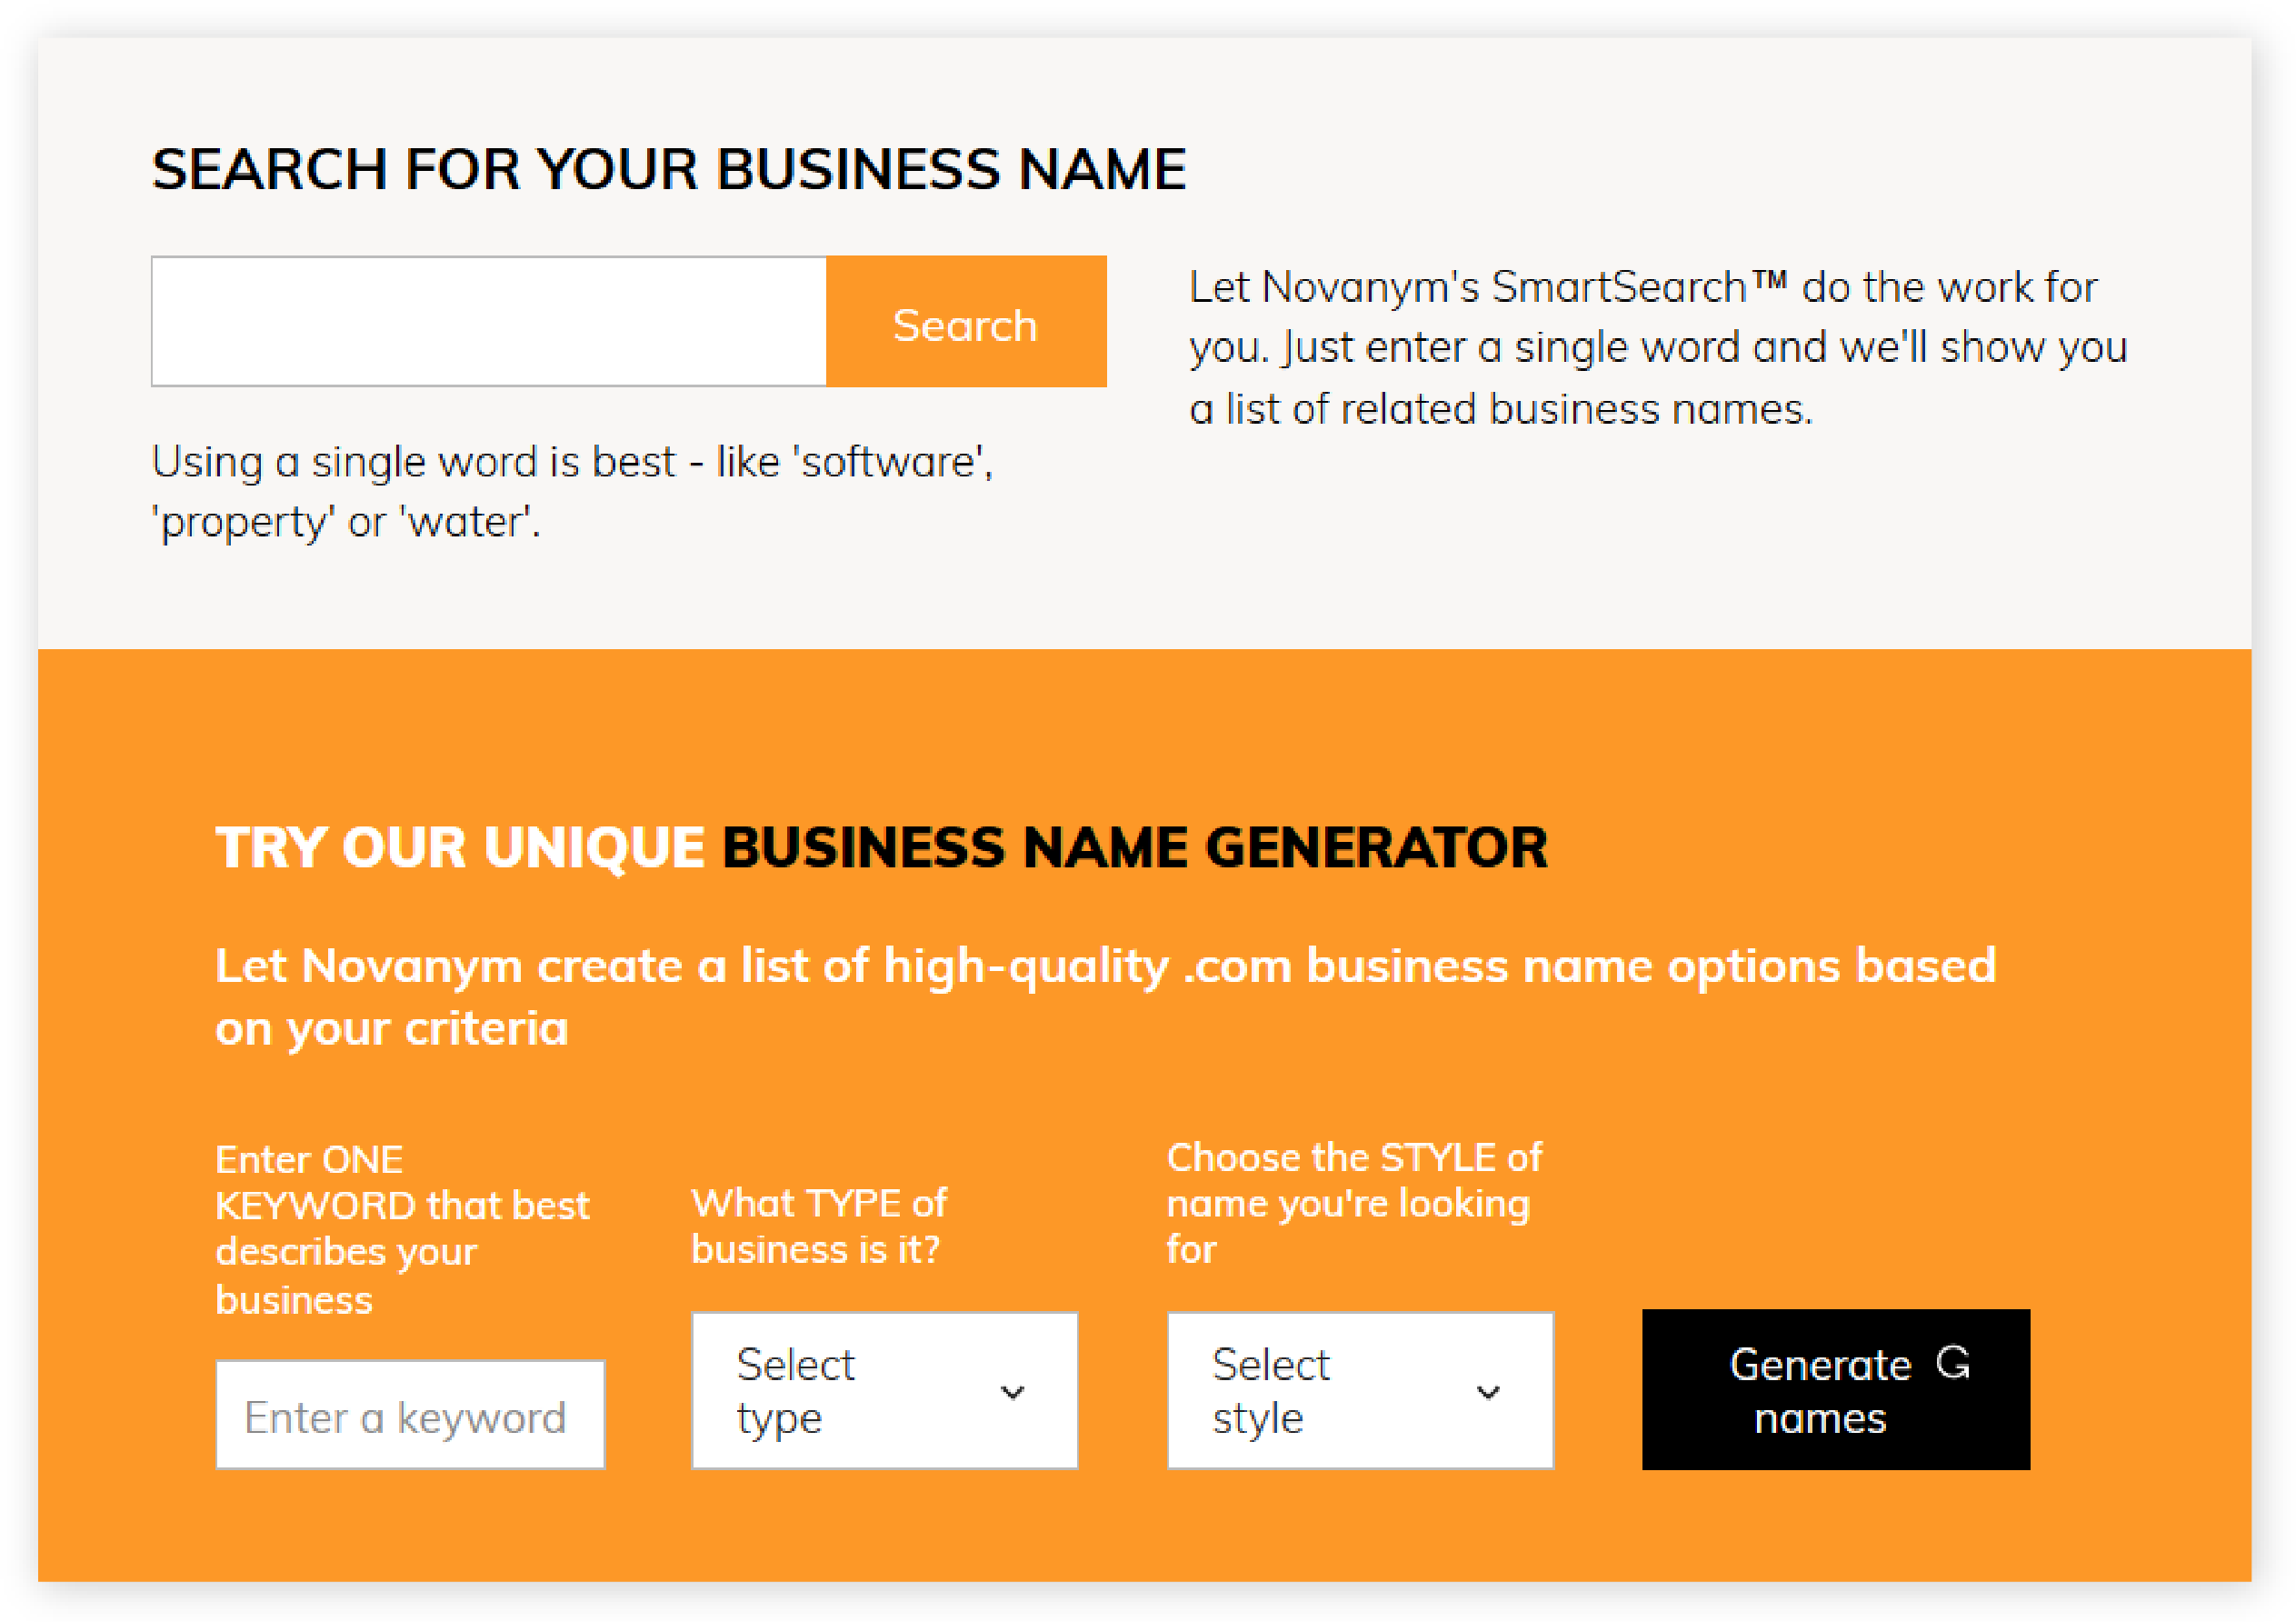This screenshot has width=2296, height=1622.
Task: Open the Select style dropdown
Action: pos(1361,1390)
